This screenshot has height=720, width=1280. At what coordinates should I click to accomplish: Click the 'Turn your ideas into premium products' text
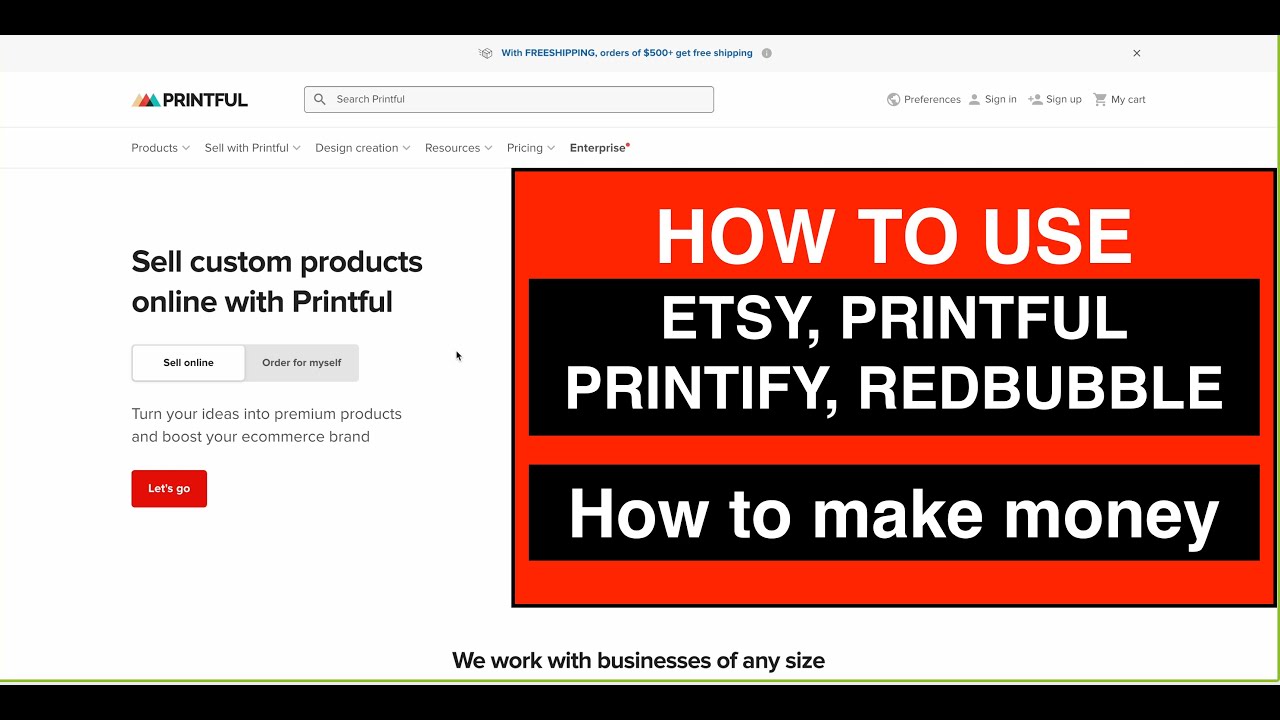coord(266,425)
